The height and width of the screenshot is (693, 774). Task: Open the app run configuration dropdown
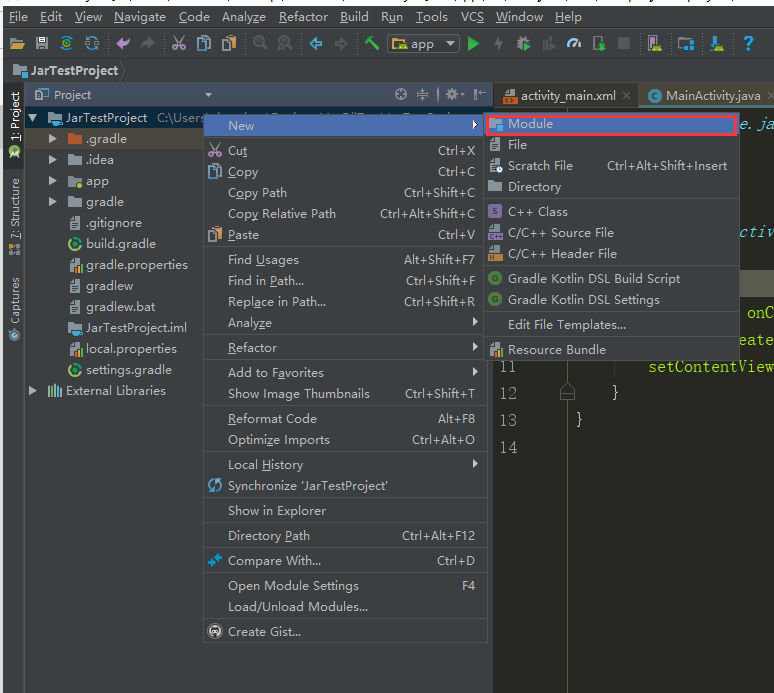(x=424, y=44)
